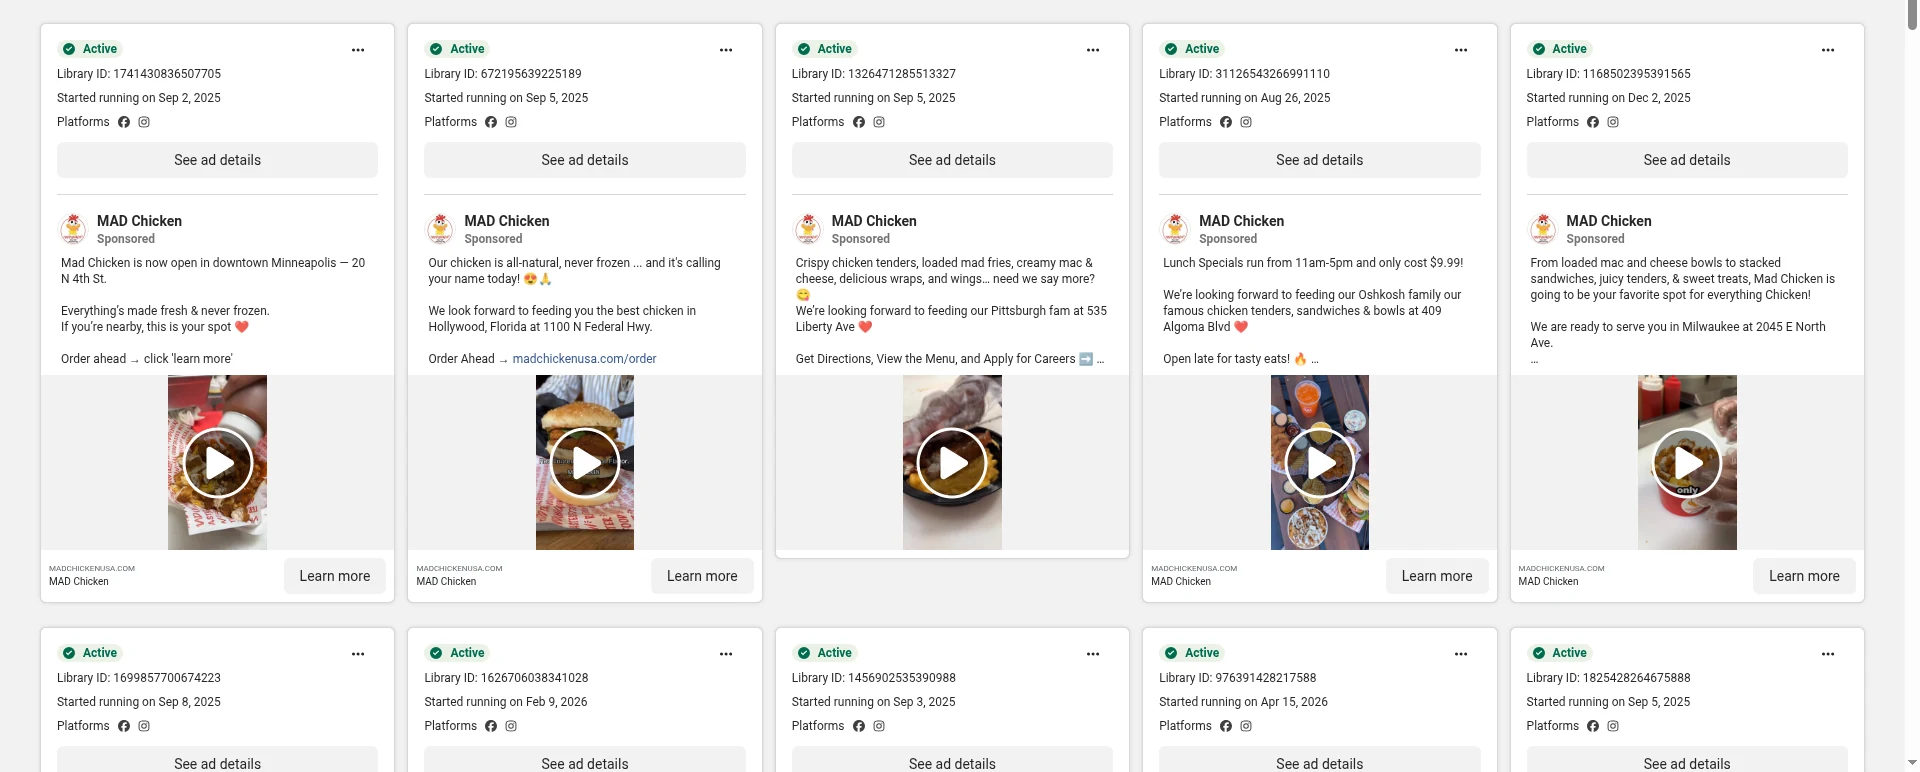See ad details for Library ID 976391428217588
1920x772 pixels.
tap(1320, 760)
